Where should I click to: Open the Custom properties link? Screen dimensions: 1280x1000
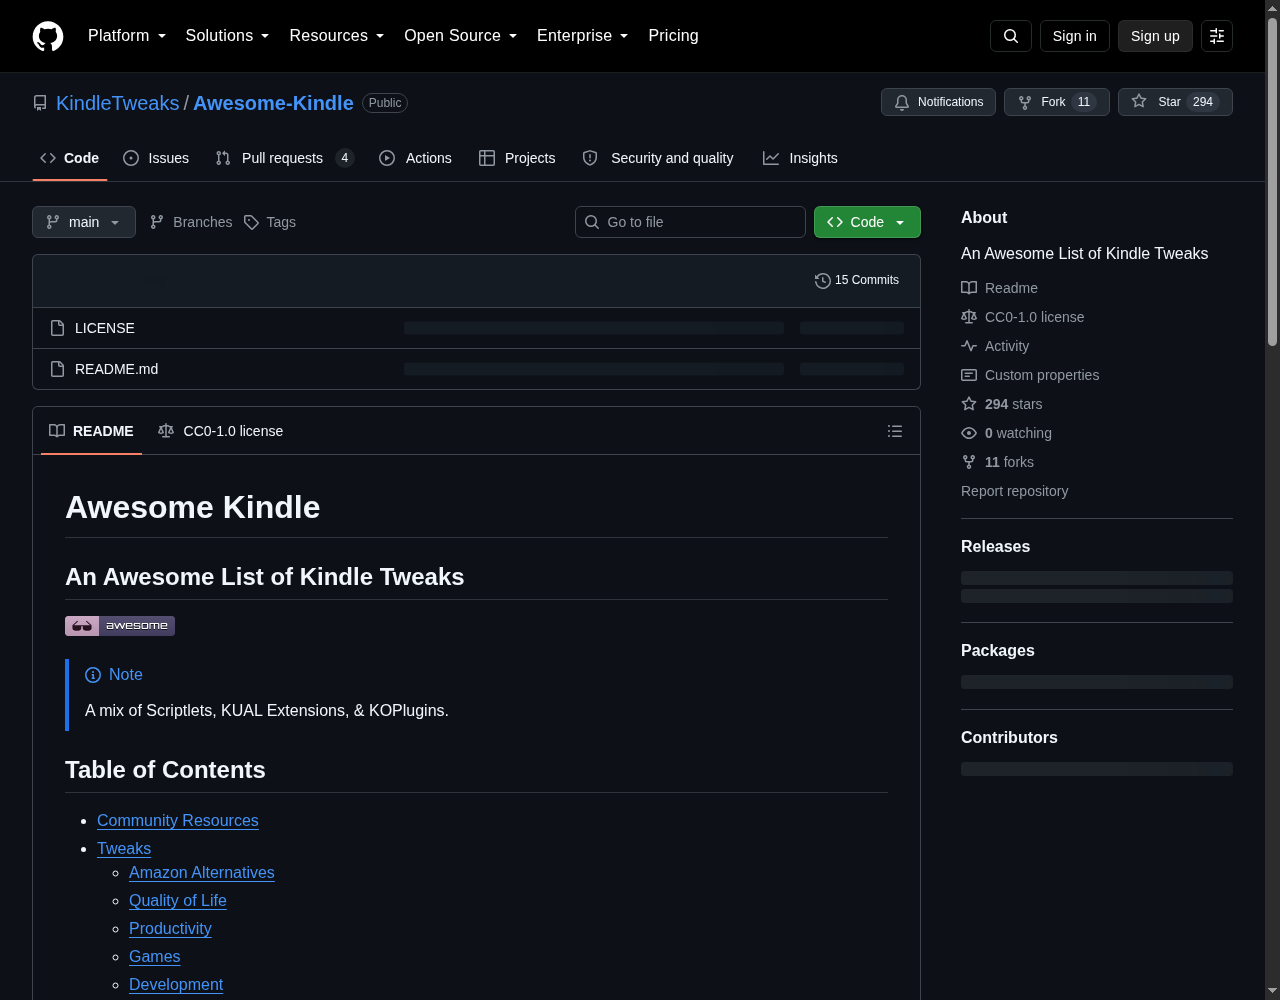1030,375
